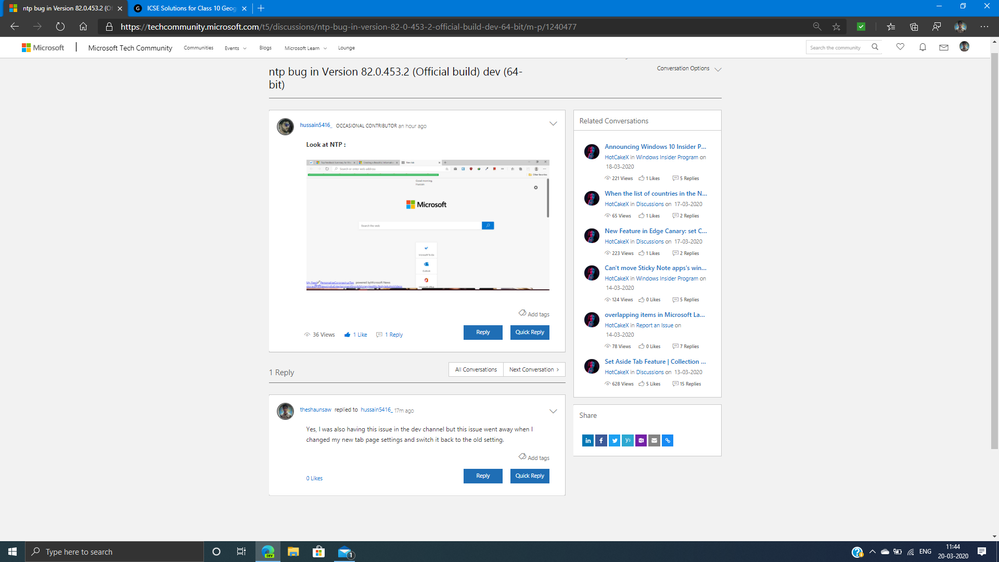Open the Blogs menu item

(265, 48)
